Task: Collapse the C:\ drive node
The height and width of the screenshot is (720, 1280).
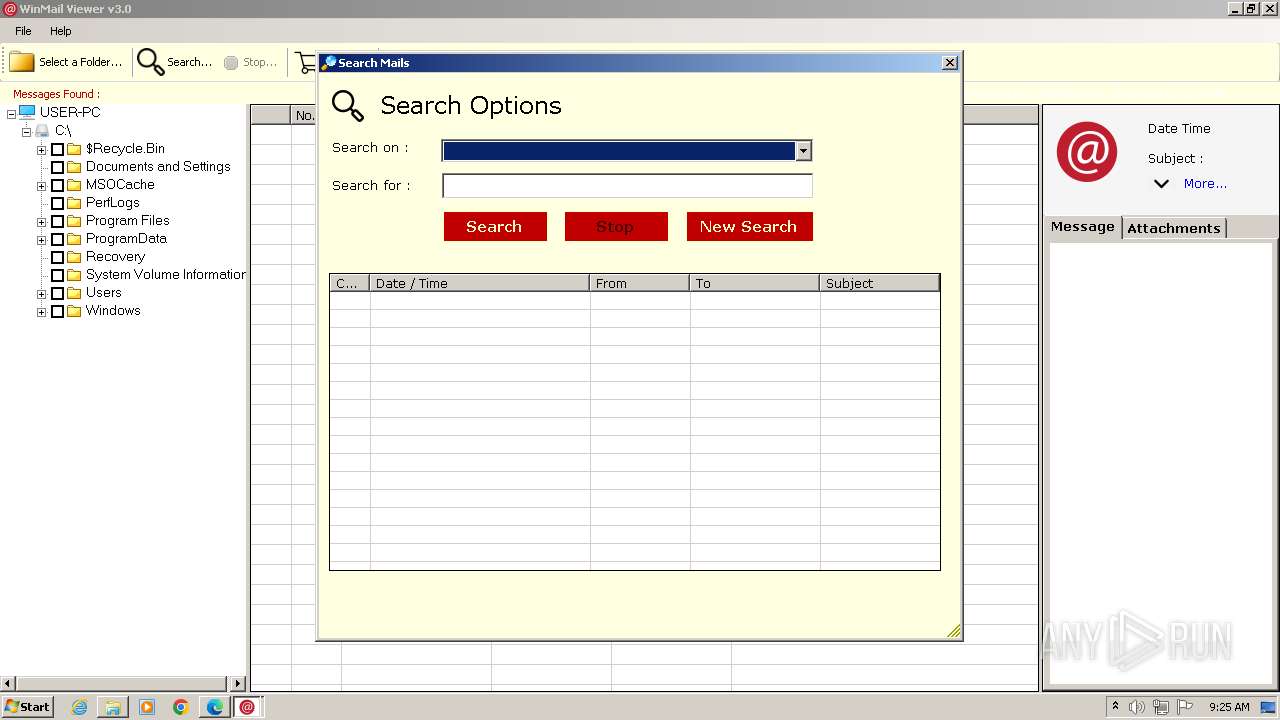Action: (x=26, y=132)
